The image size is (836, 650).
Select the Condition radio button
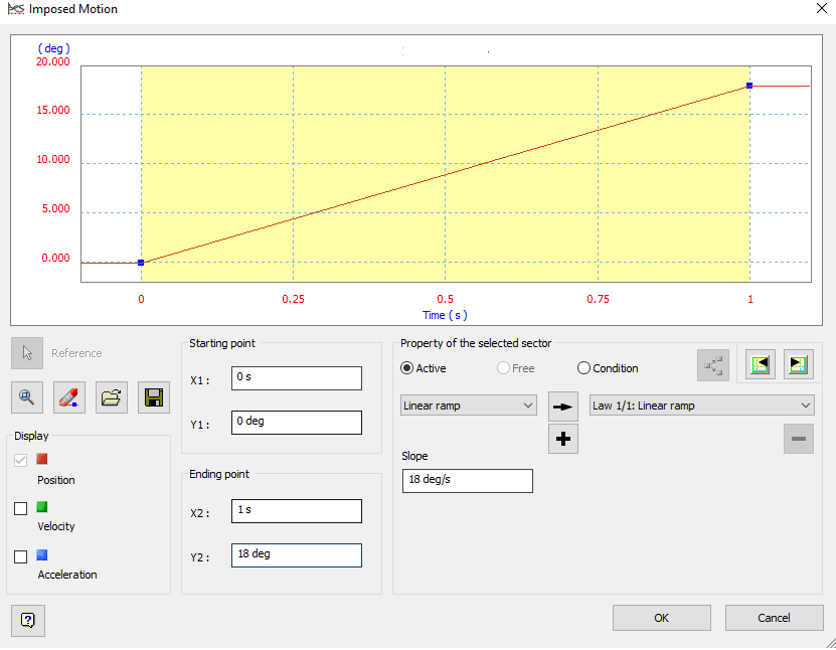click(583, 368)
